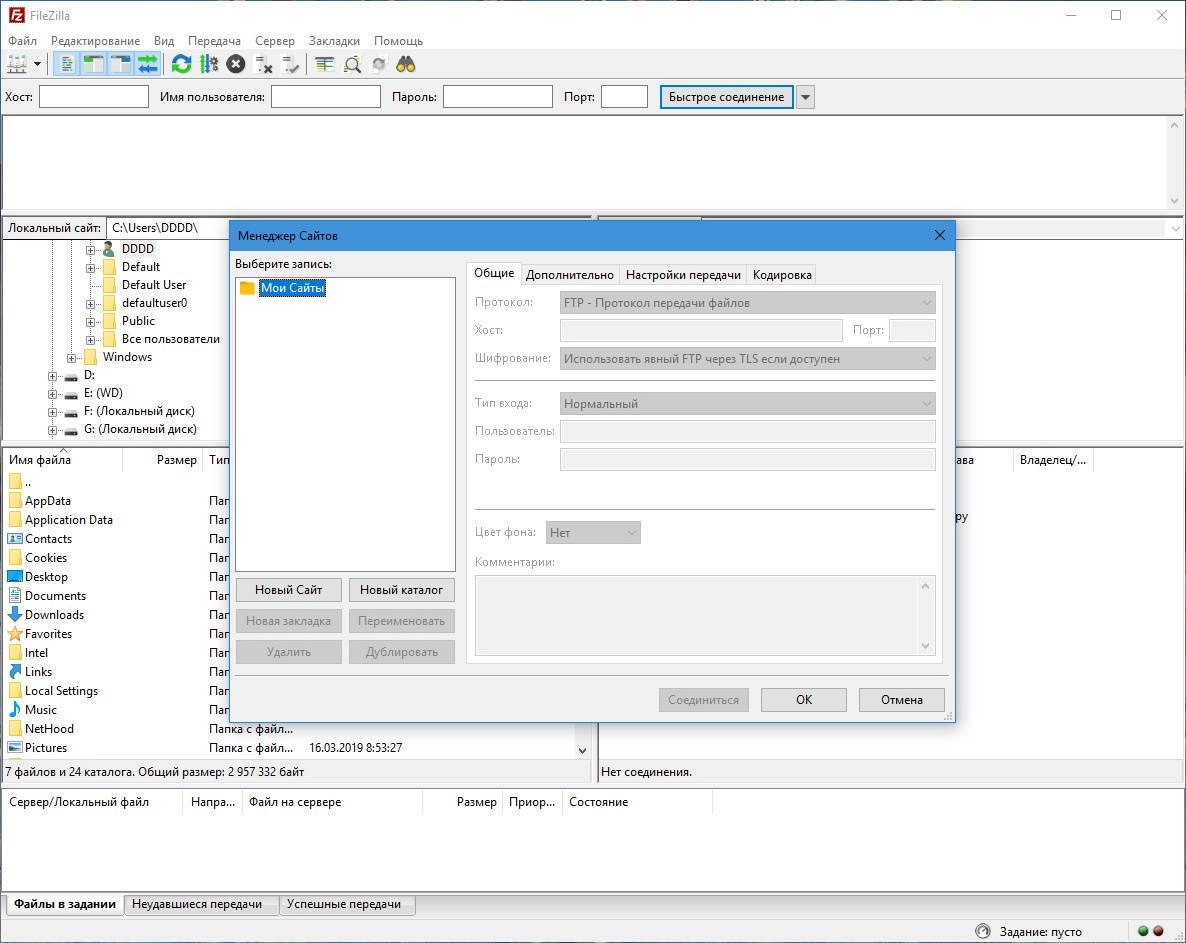Expand the 'D:' drive tree node

[52, 376]
